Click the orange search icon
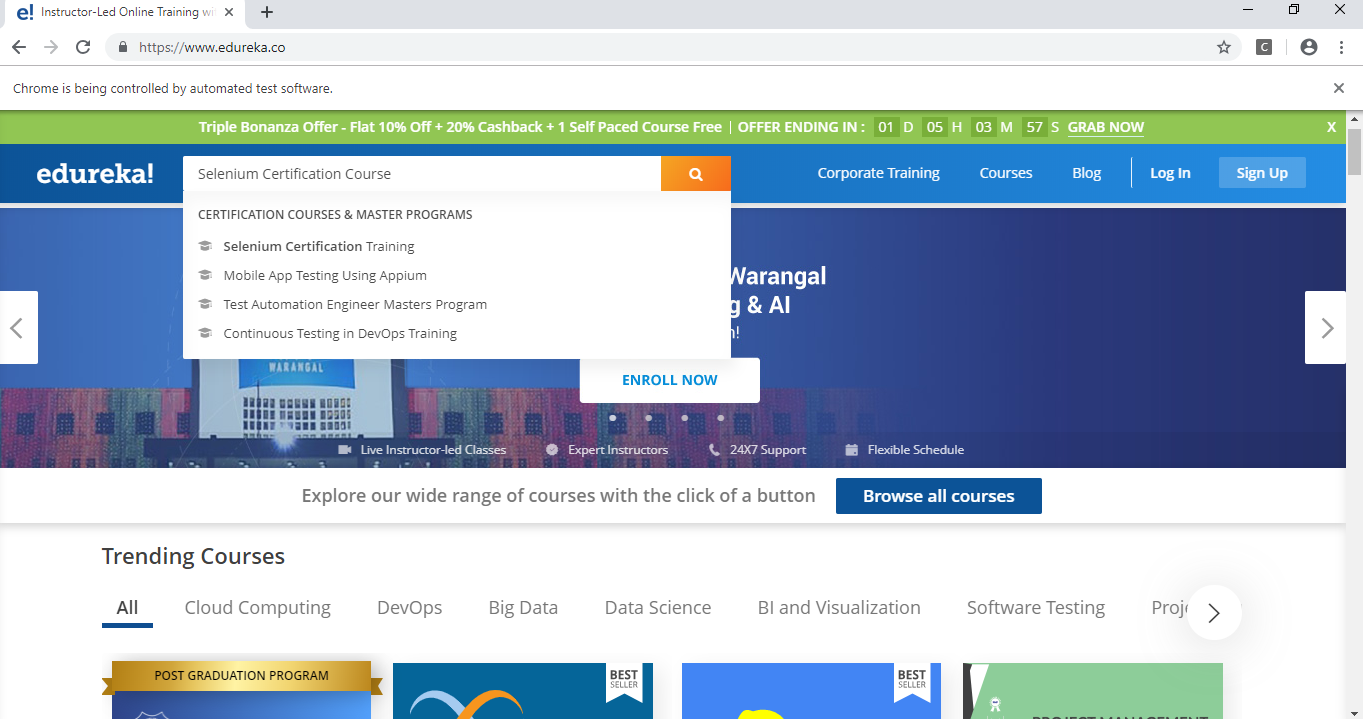 pyautogui.click(x=695, y=172)
